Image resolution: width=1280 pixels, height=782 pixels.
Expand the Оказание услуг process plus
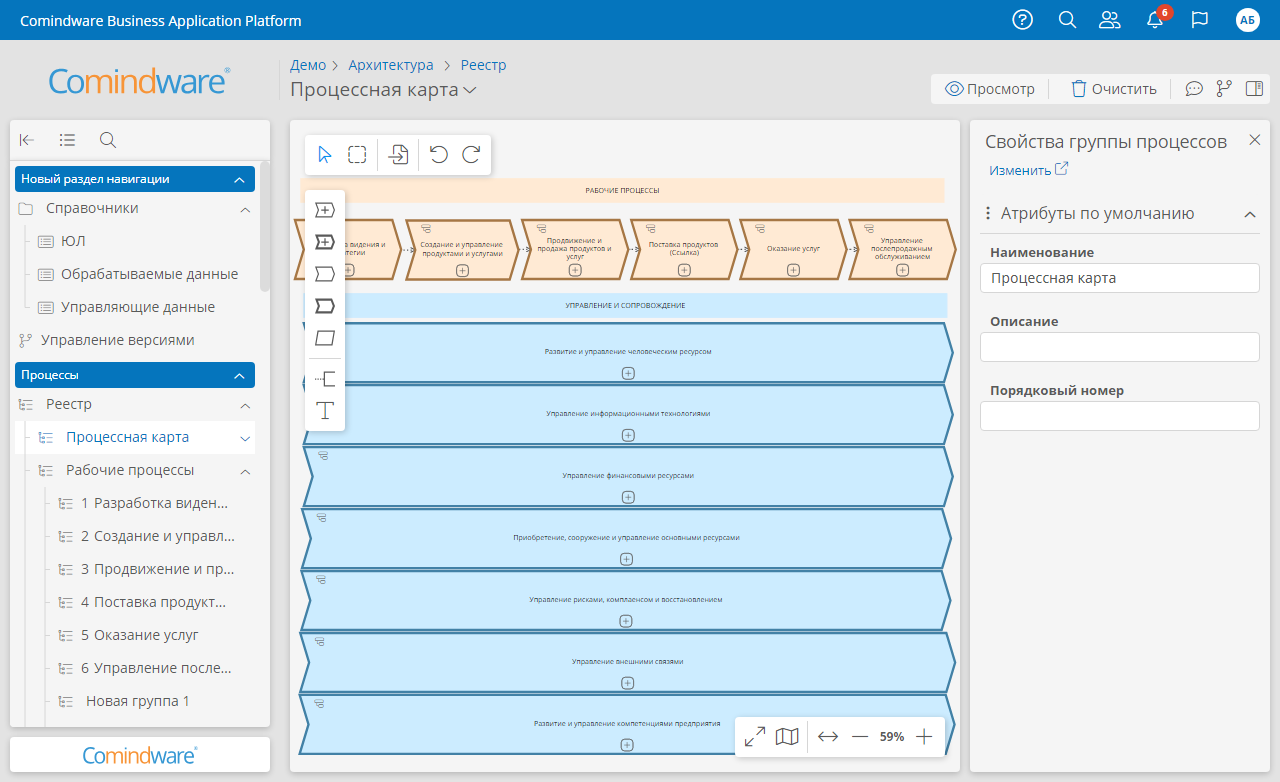tap(793, 270)
